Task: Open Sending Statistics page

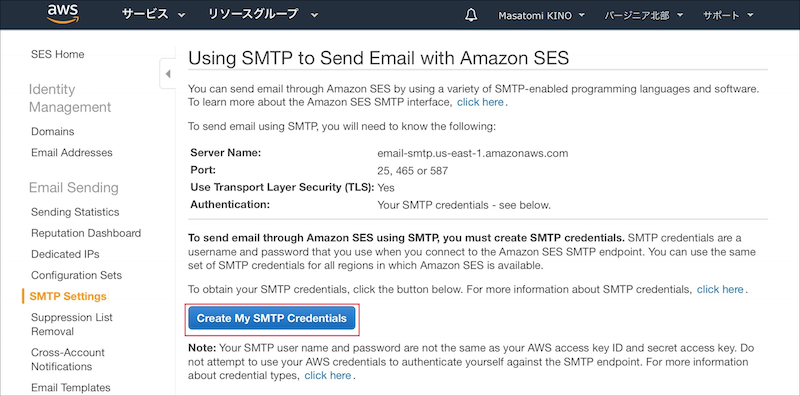Action: point(75,212)
